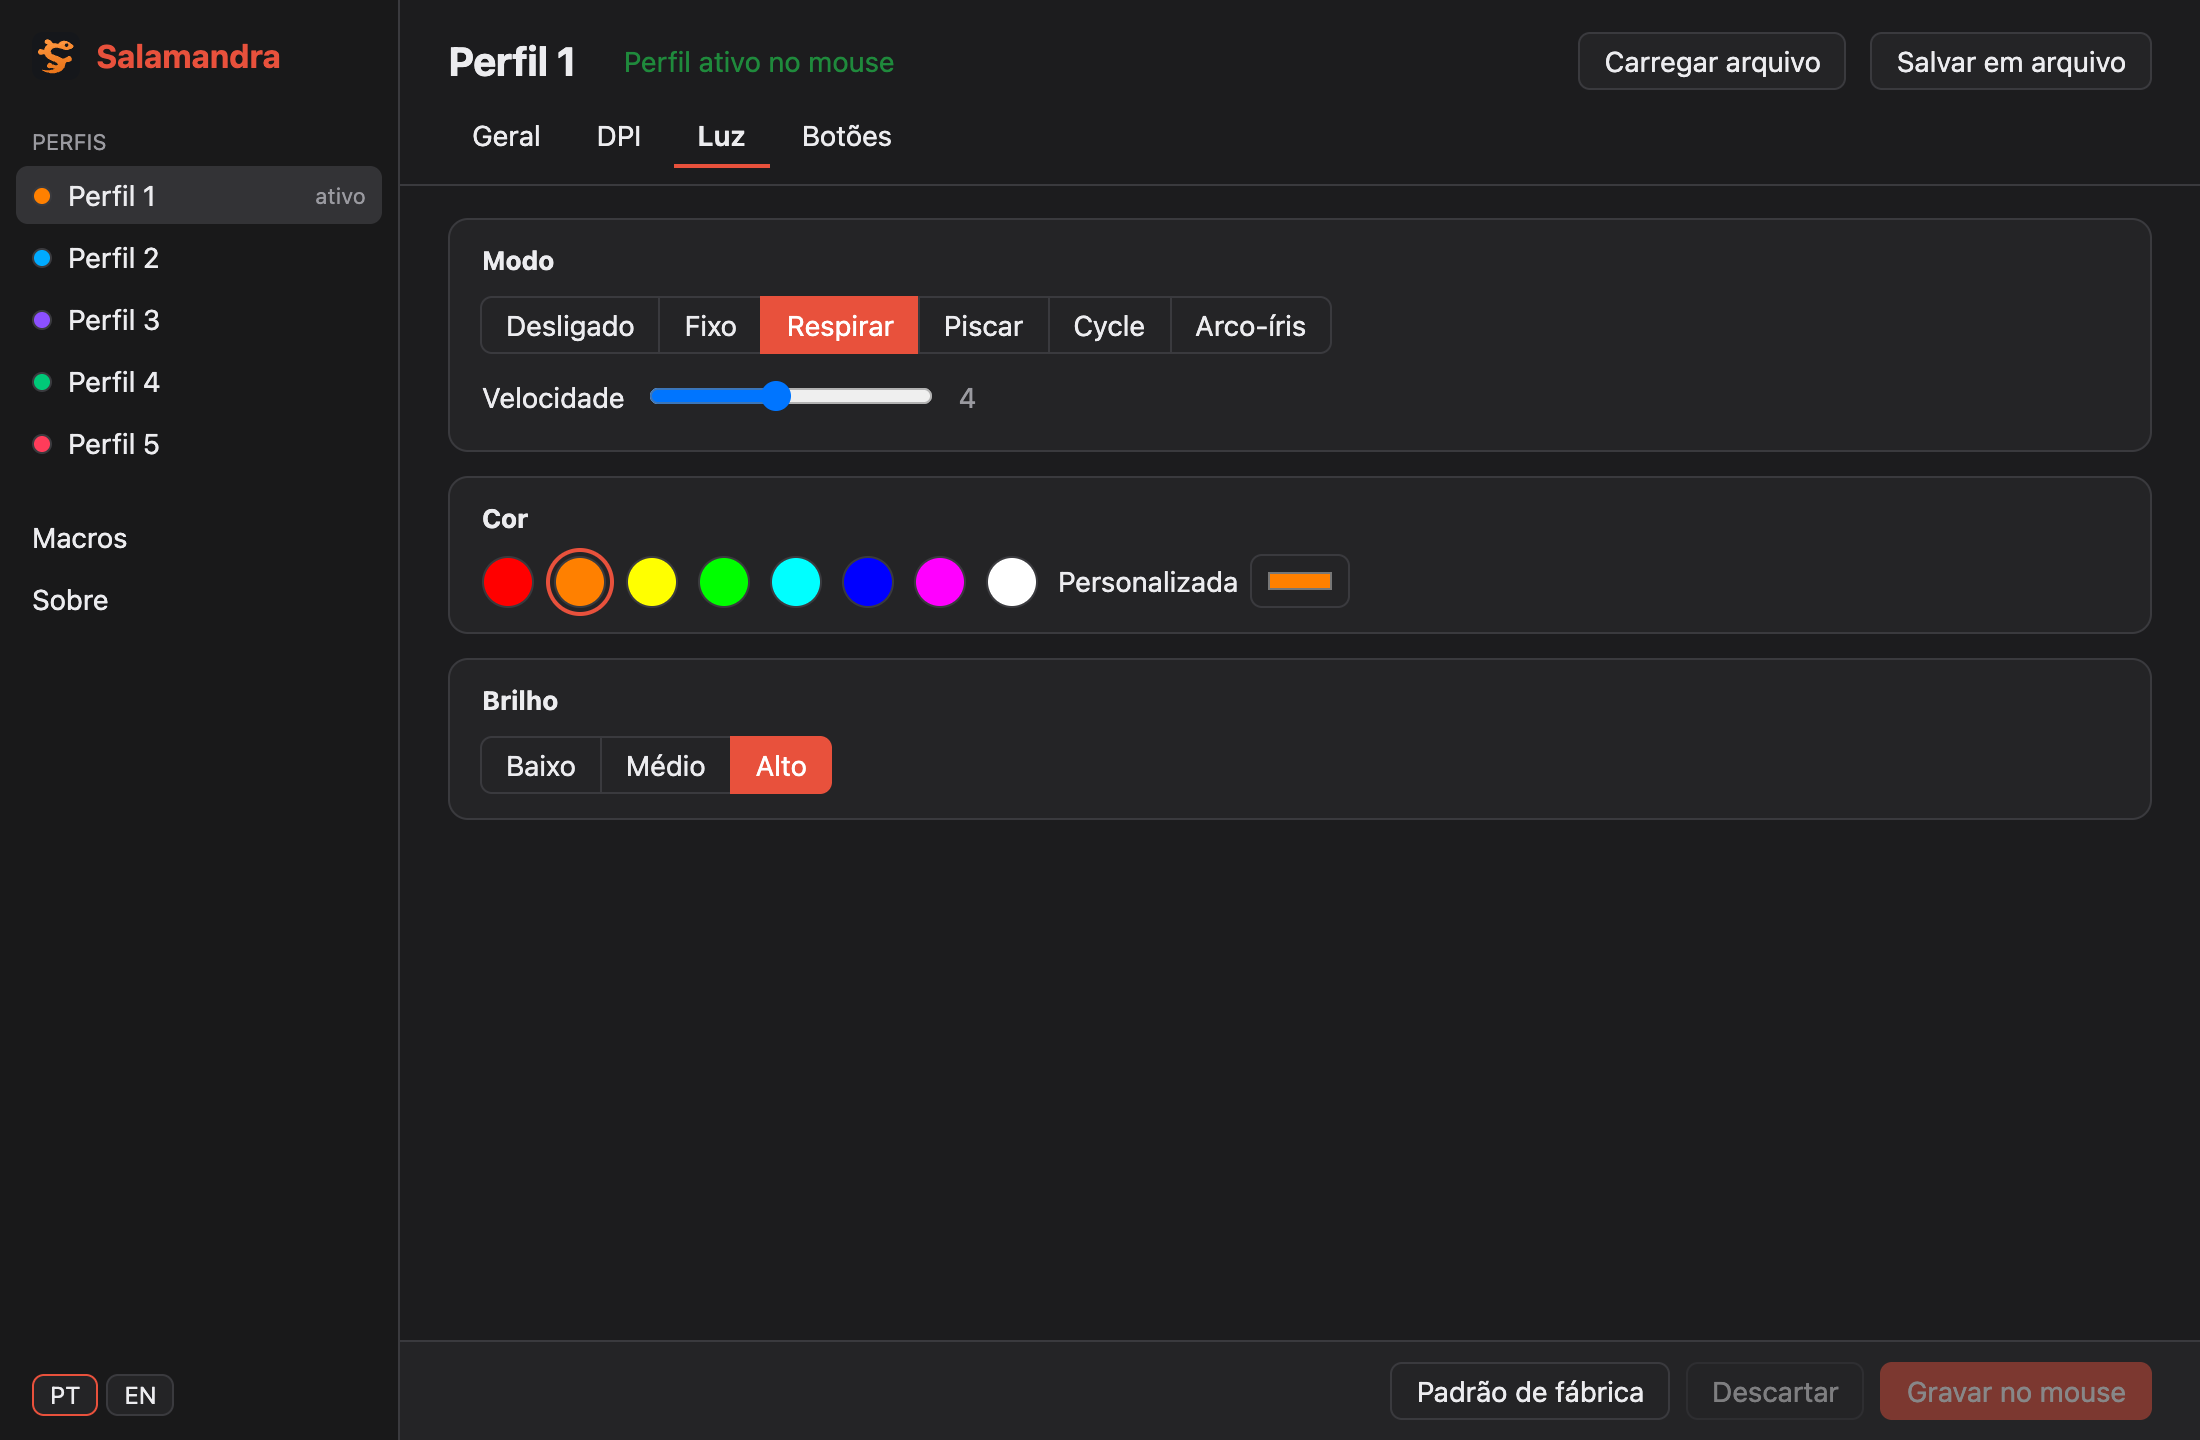This screenshot has width=2200, height=1440.
Task: Go to the Luz tab
Action: 721,136
